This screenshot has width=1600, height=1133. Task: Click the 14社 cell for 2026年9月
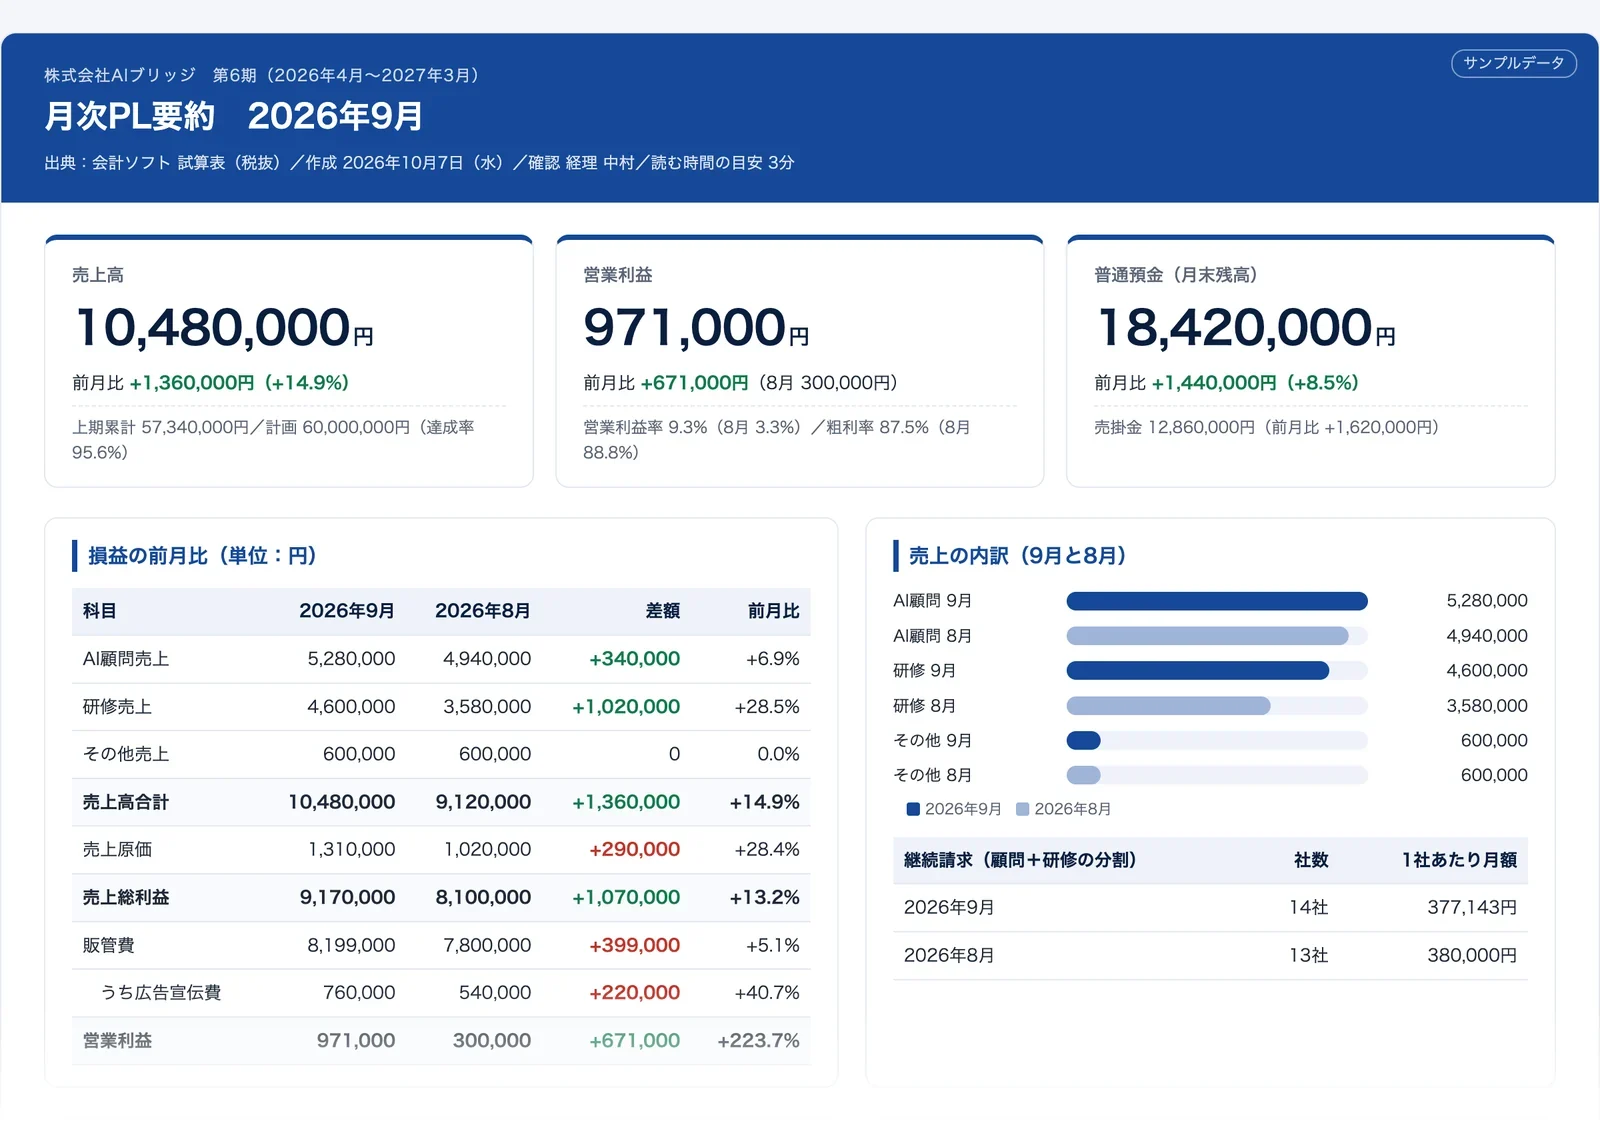click(x=1308, y=908)
